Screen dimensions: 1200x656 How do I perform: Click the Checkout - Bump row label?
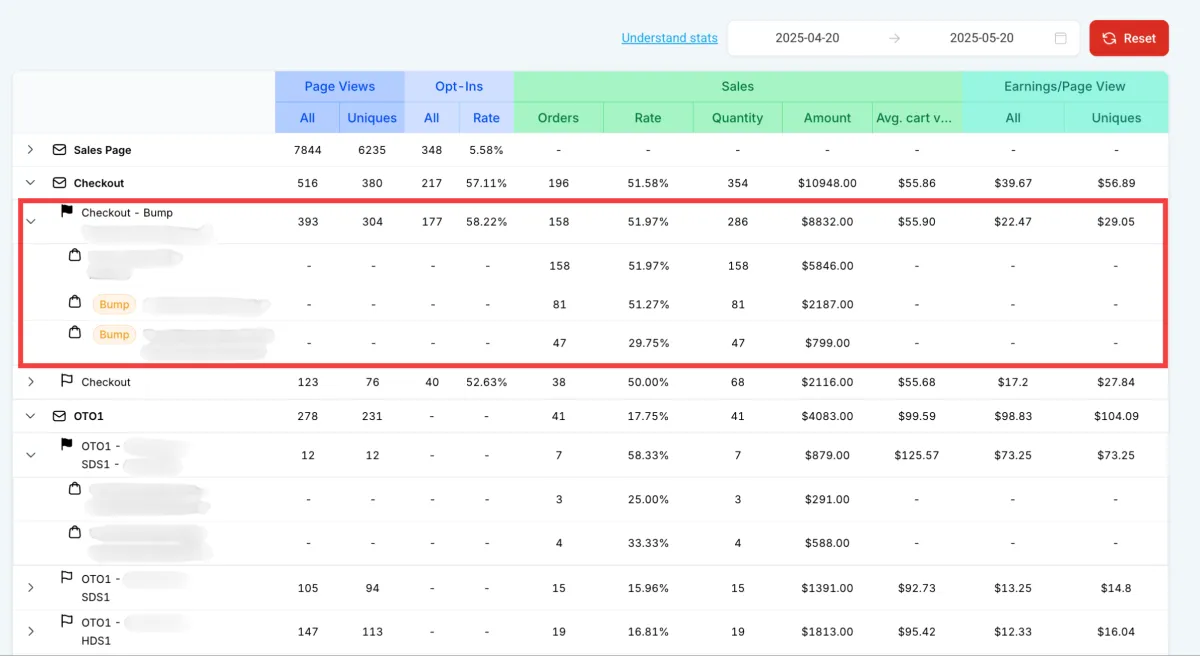[x=127, y=213]
